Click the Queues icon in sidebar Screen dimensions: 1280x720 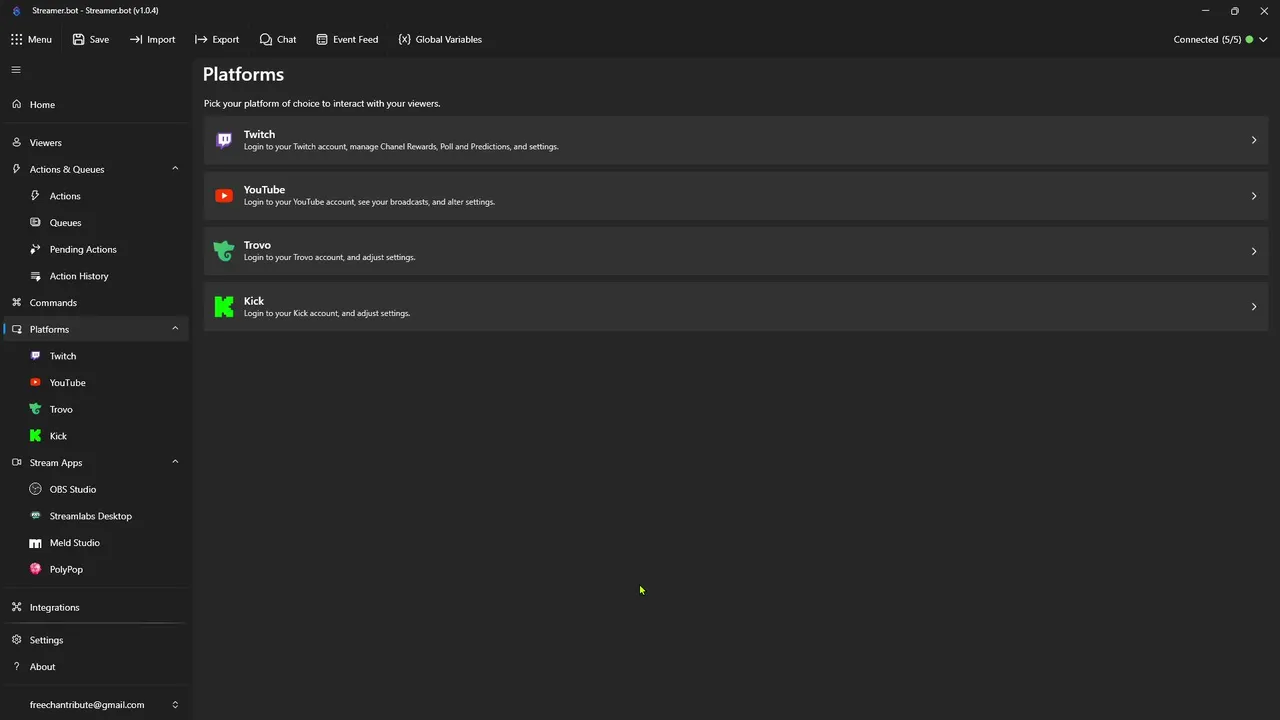coord(36,222)
